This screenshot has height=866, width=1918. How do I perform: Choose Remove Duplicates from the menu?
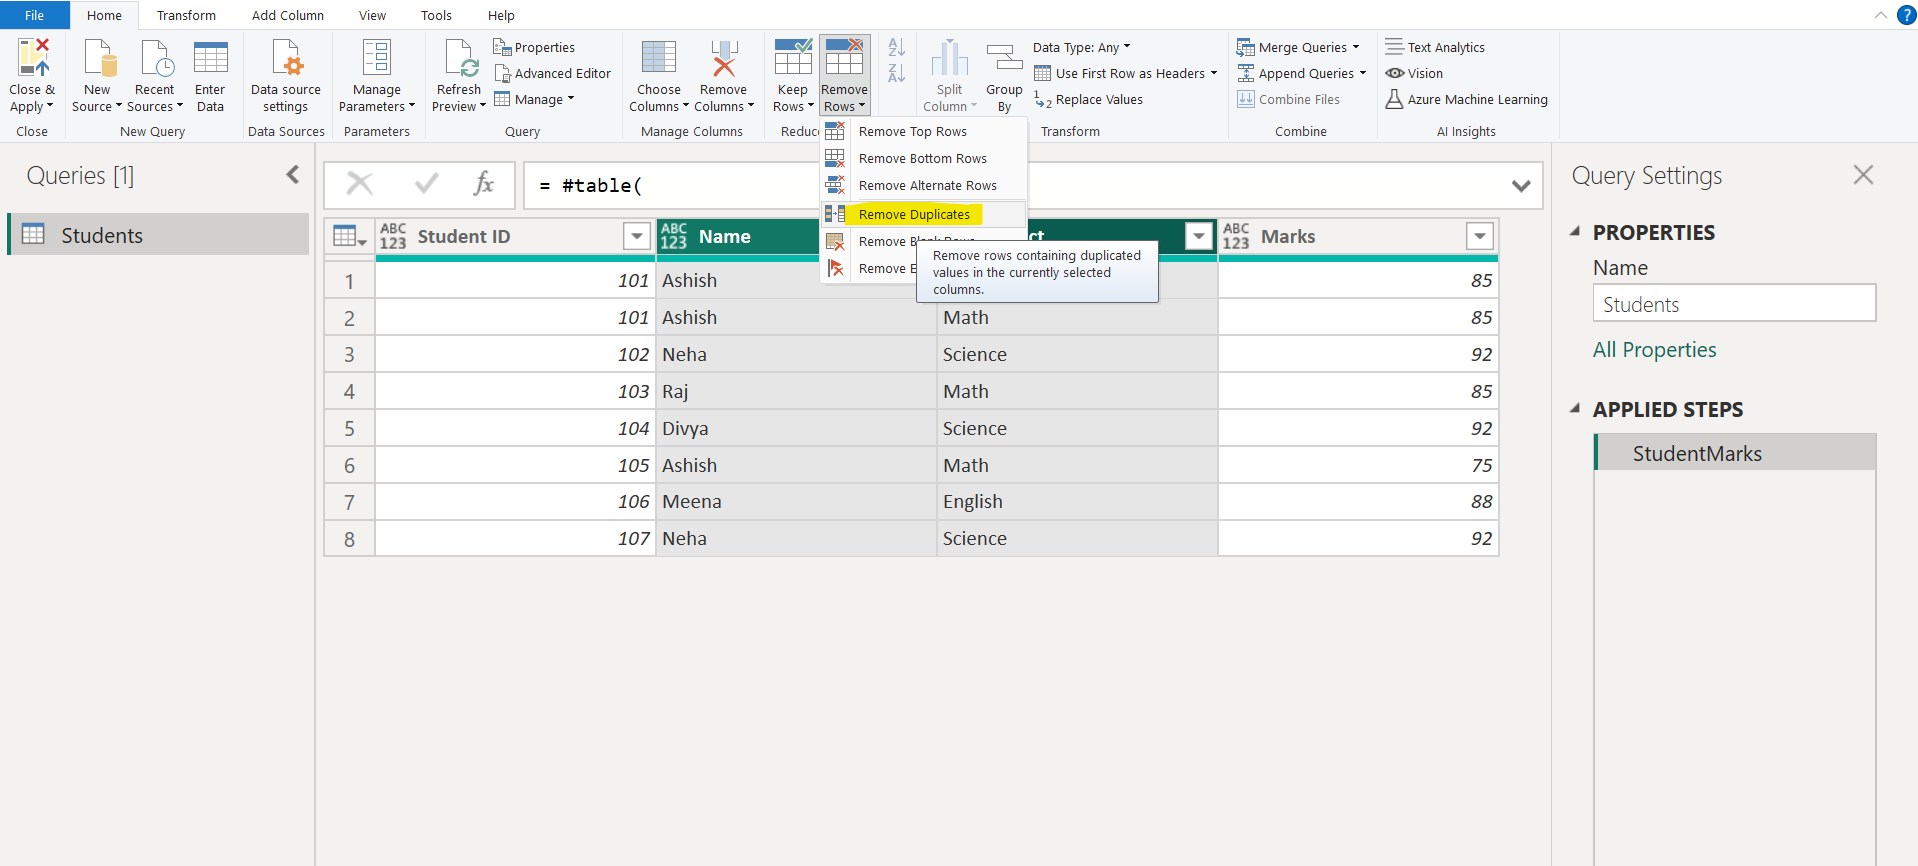tap(913, 214)
